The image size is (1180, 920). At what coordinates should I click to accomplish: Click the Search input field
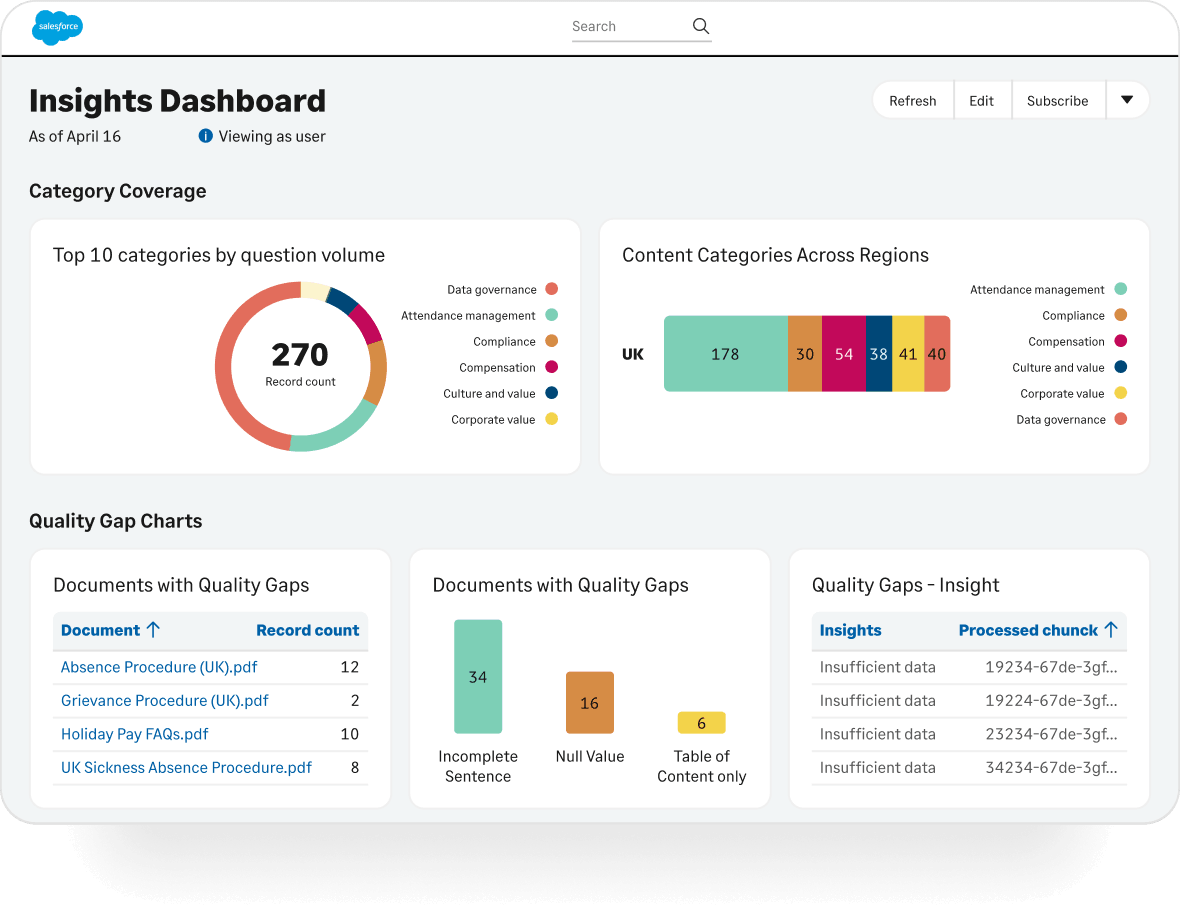point(631,26)
